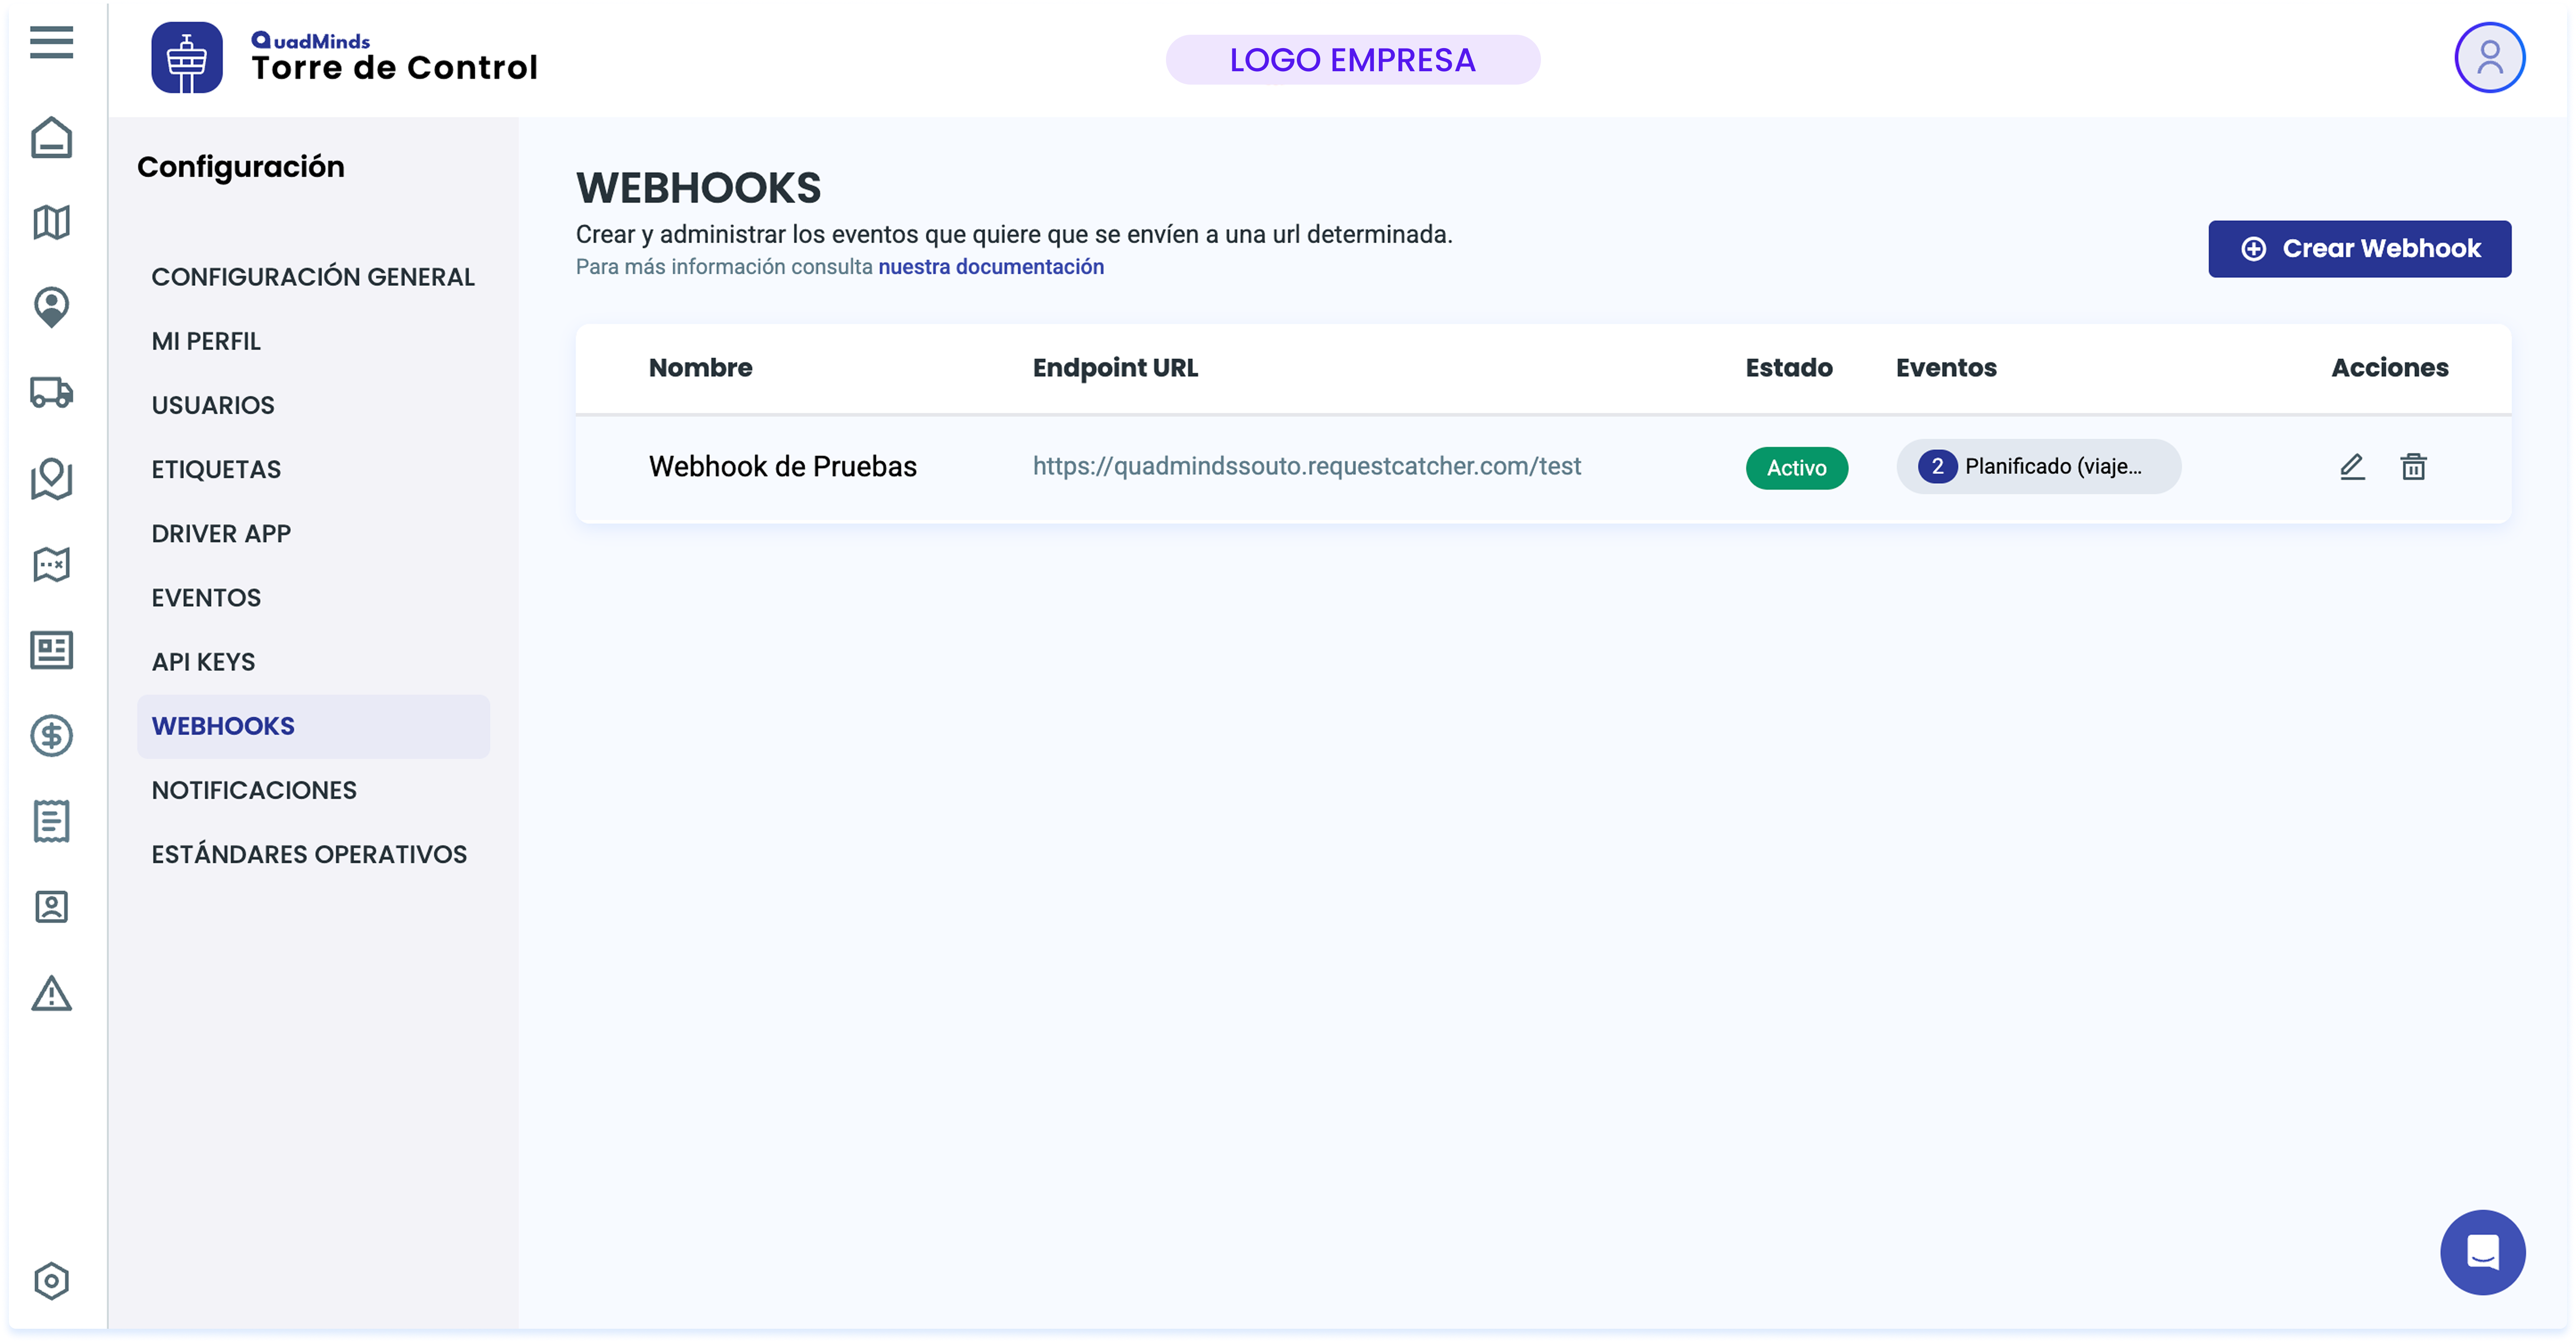Click the hexagon settings icon at bottom

pos(51,1280)
